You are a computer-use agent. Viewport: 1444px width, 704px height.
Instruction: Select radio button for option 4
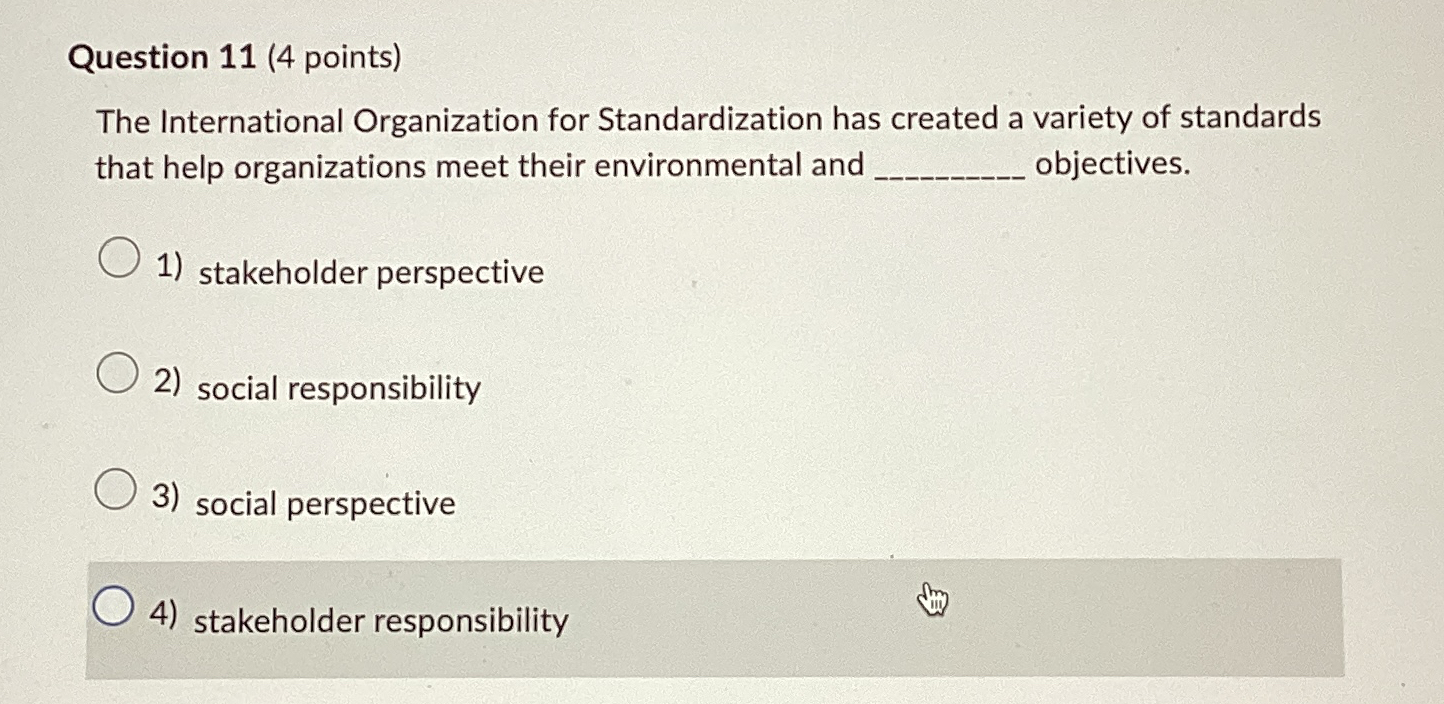click(x=112, y=605)
